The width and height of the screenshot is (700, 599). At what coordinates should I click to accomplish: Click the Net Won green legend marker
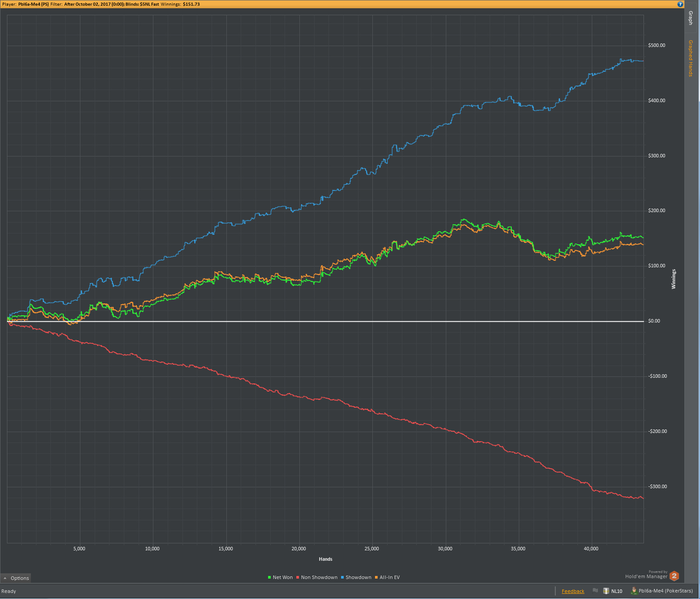pos(269,578)
